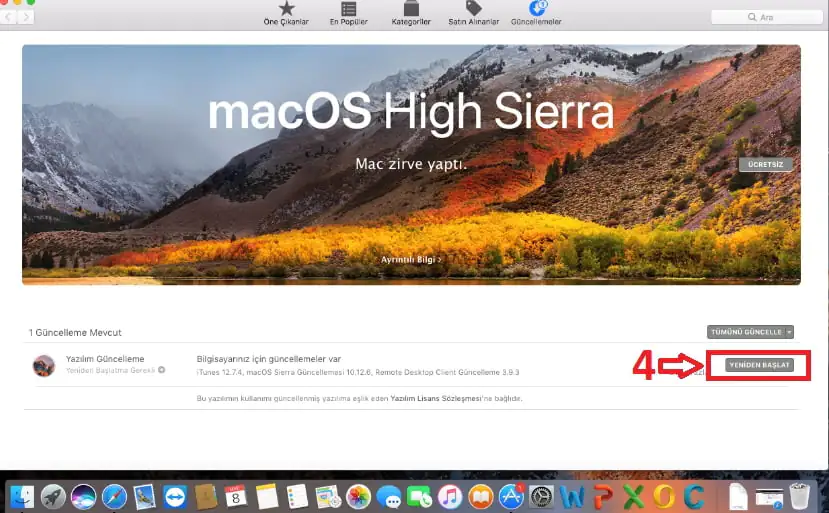Open Calendar from the dock
This screenshot has width=829, height=513.
point(236,497)
